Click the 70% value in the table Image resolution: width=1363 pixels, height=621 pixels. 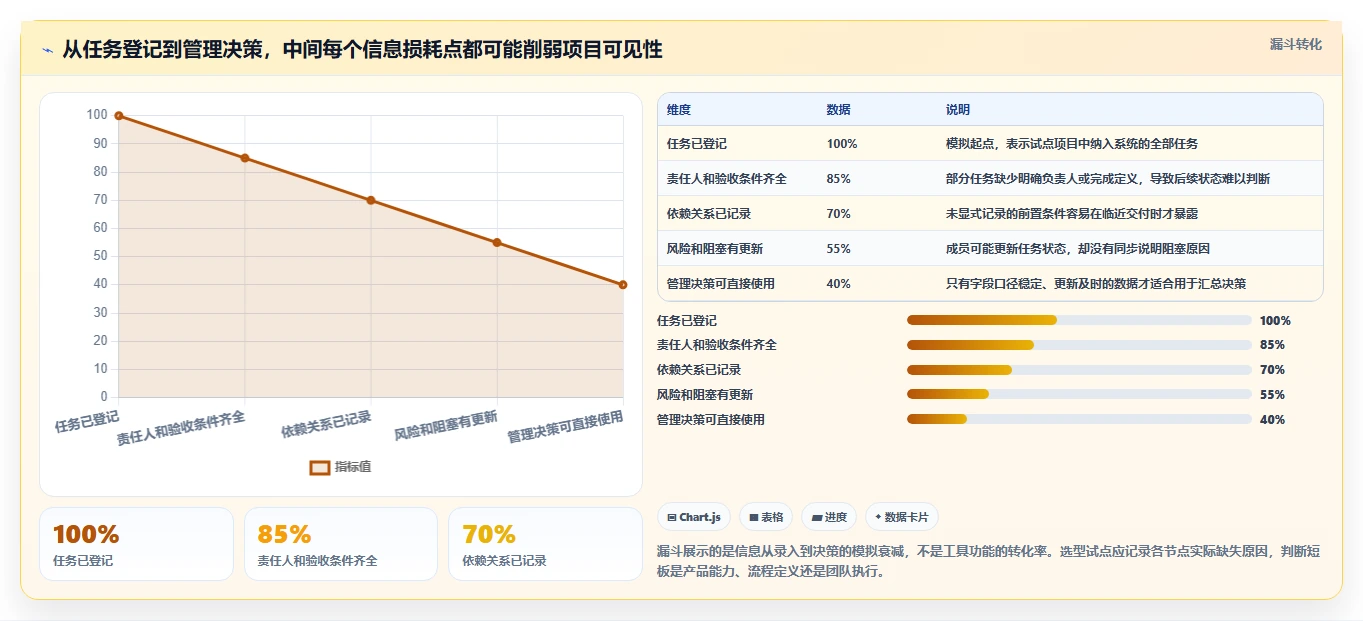pyautogui.click(x=839, y=214)
